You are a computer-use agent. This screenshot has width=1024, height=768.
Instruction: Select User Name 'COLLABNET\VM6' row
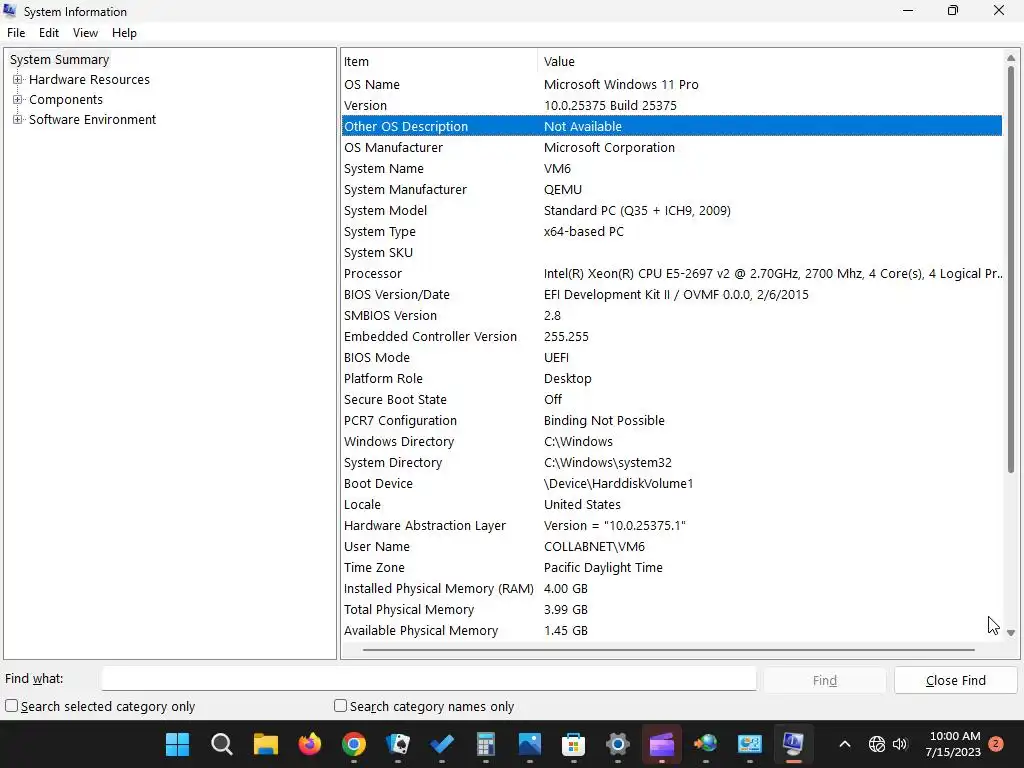pos(672,547)
